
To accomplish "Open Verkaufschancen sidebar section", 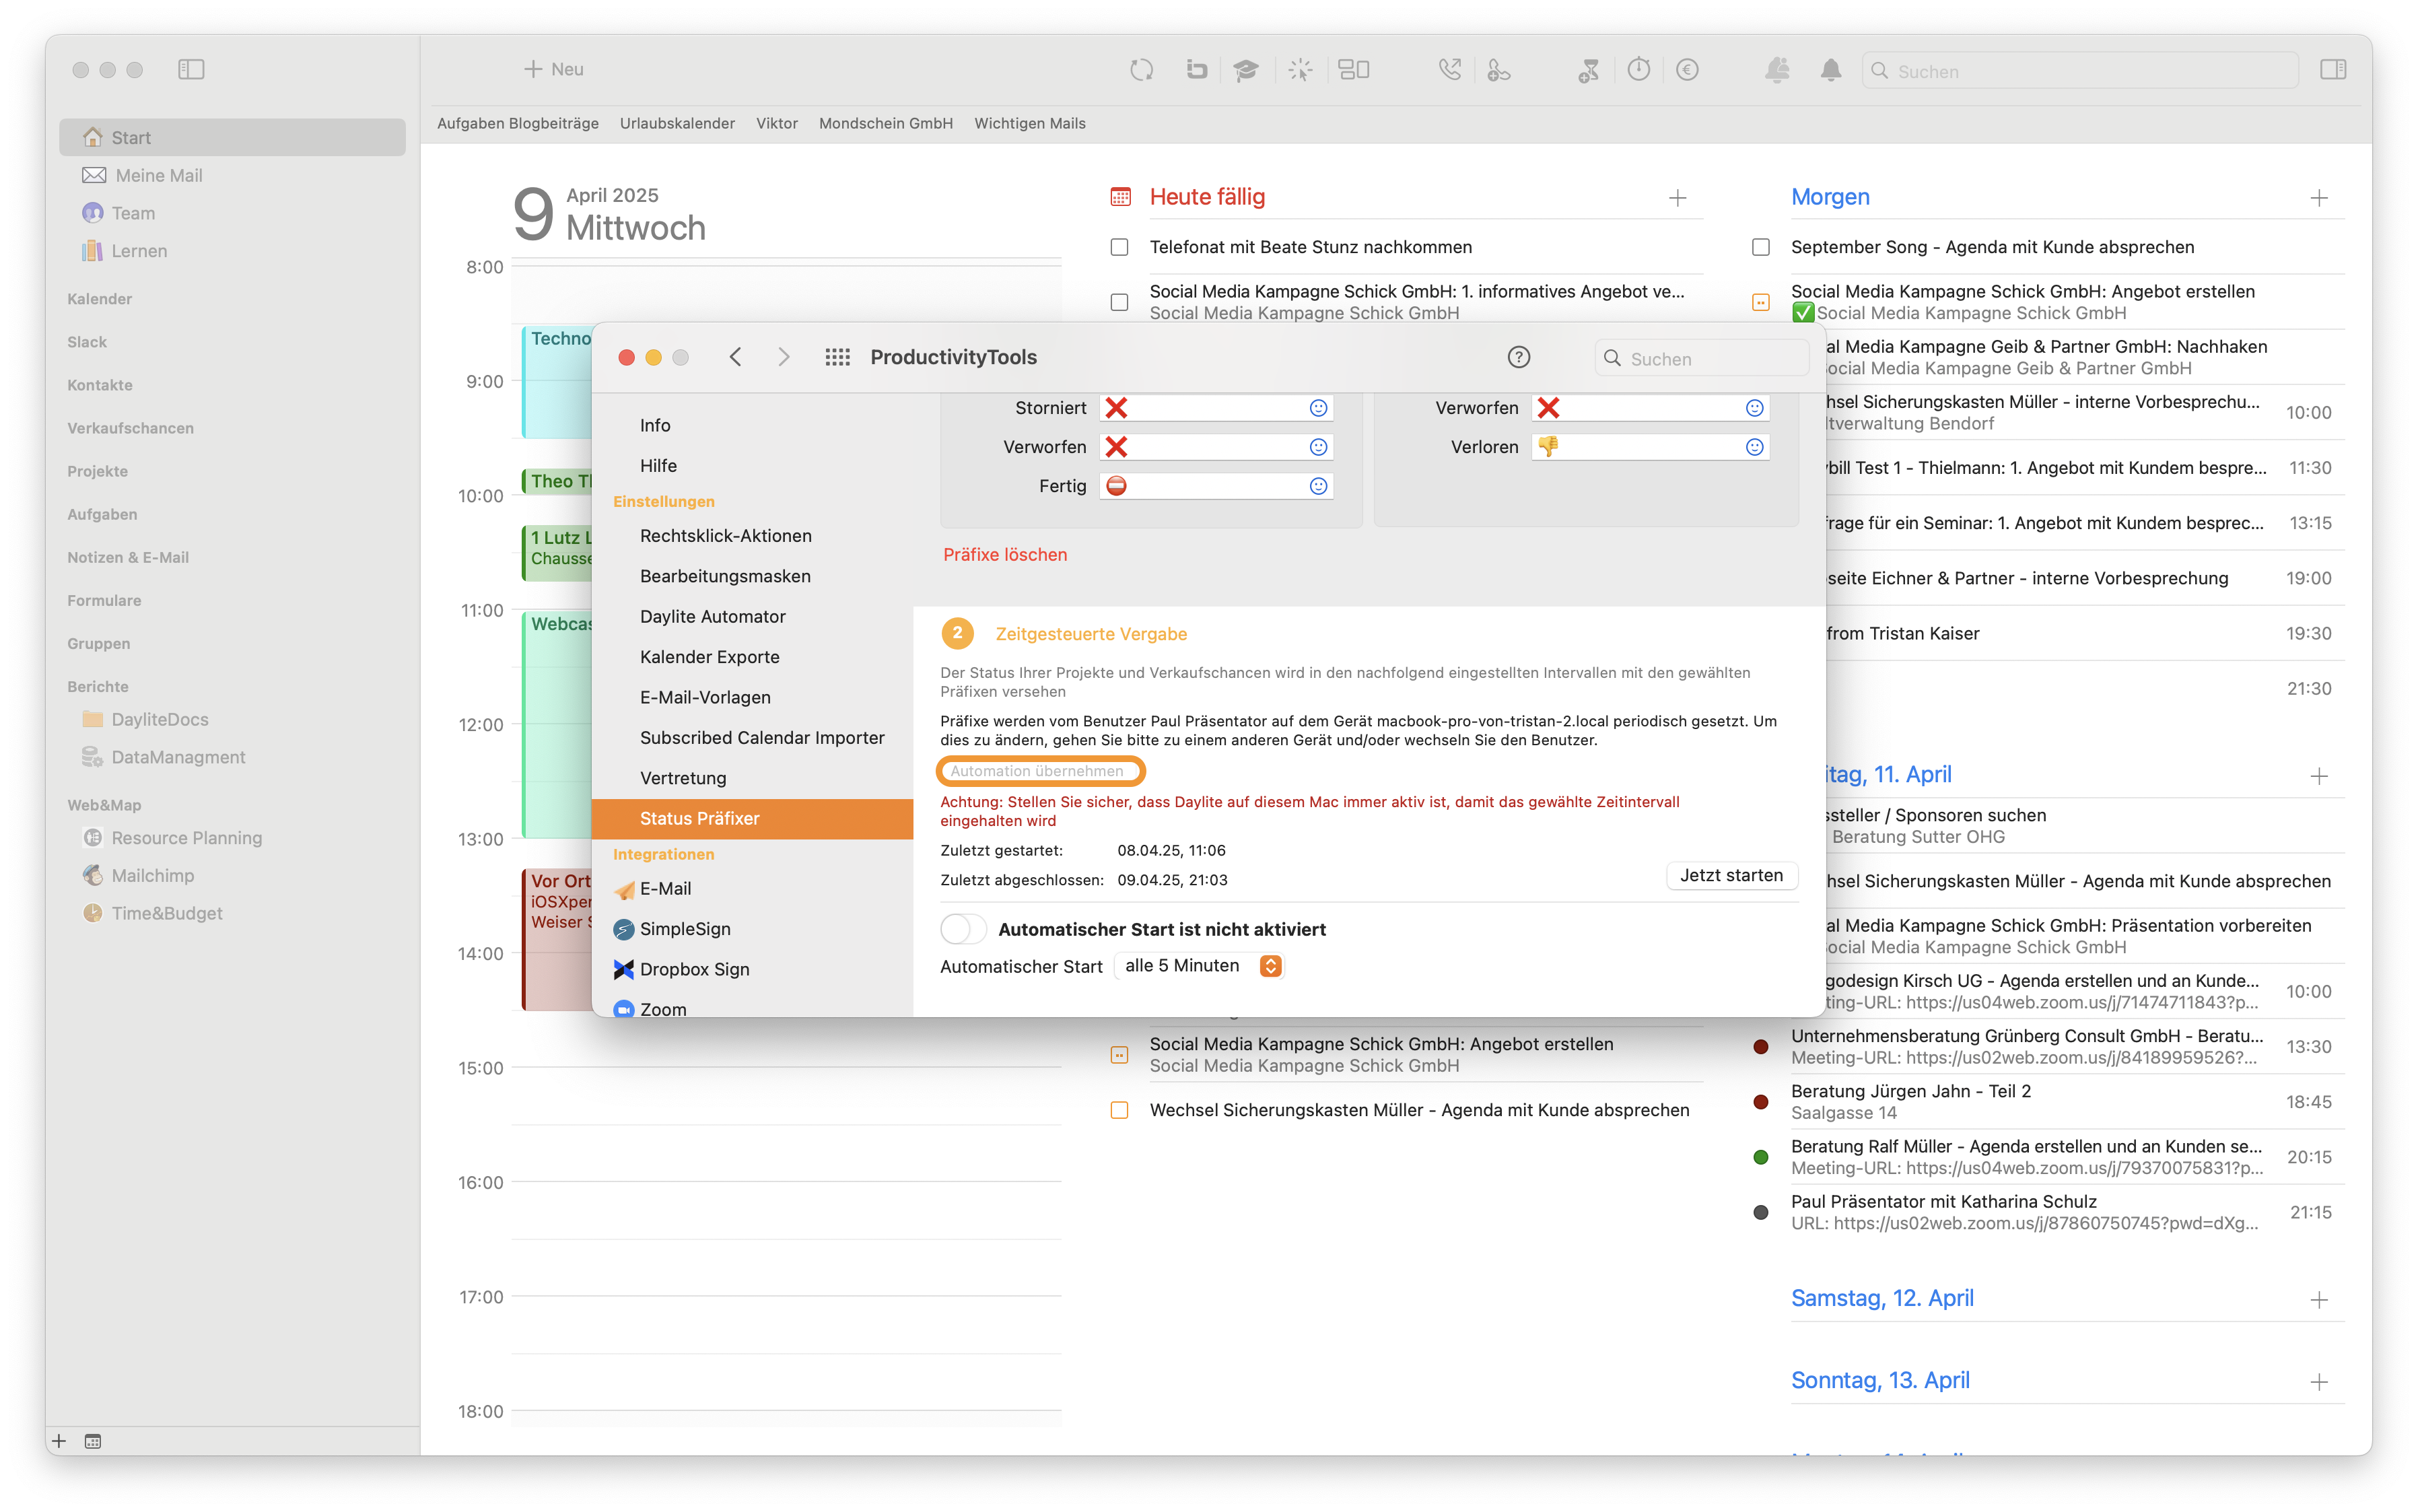I will click(x=130, y=428).
